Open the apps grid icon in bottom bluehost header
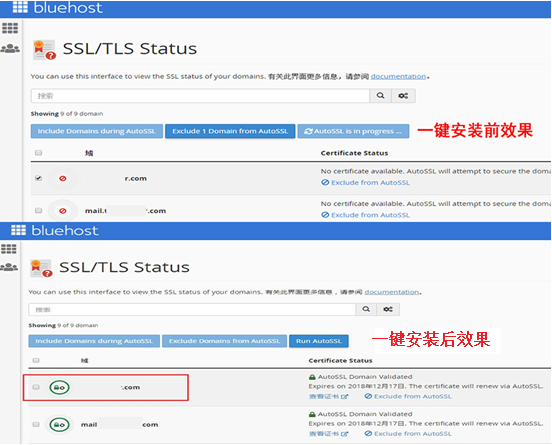Viewport: 552px width, 445px height. coord(18,230)
